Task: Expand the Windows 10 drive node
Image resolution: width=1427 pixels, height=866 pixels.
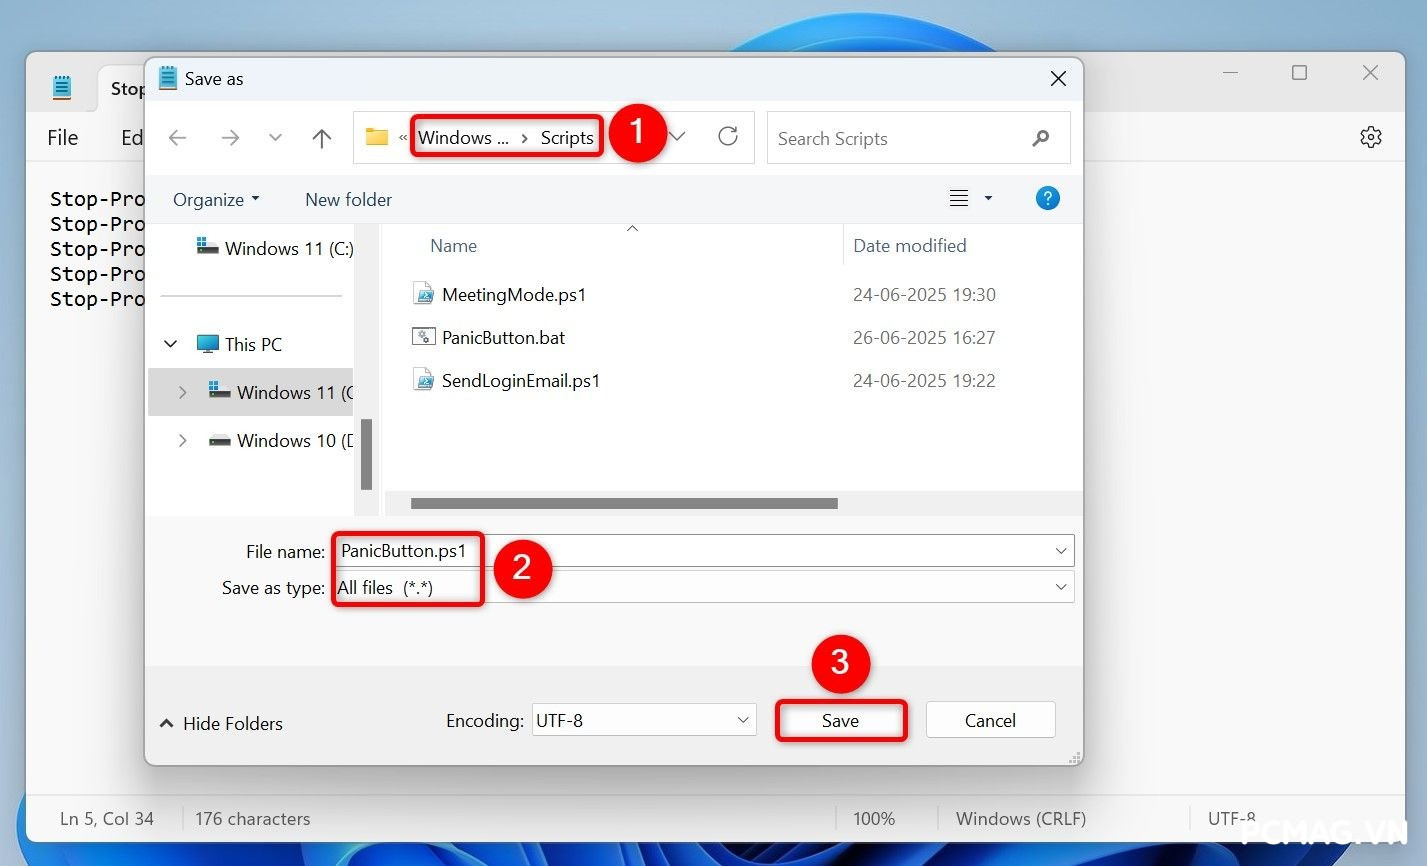Action: point(183,440)
